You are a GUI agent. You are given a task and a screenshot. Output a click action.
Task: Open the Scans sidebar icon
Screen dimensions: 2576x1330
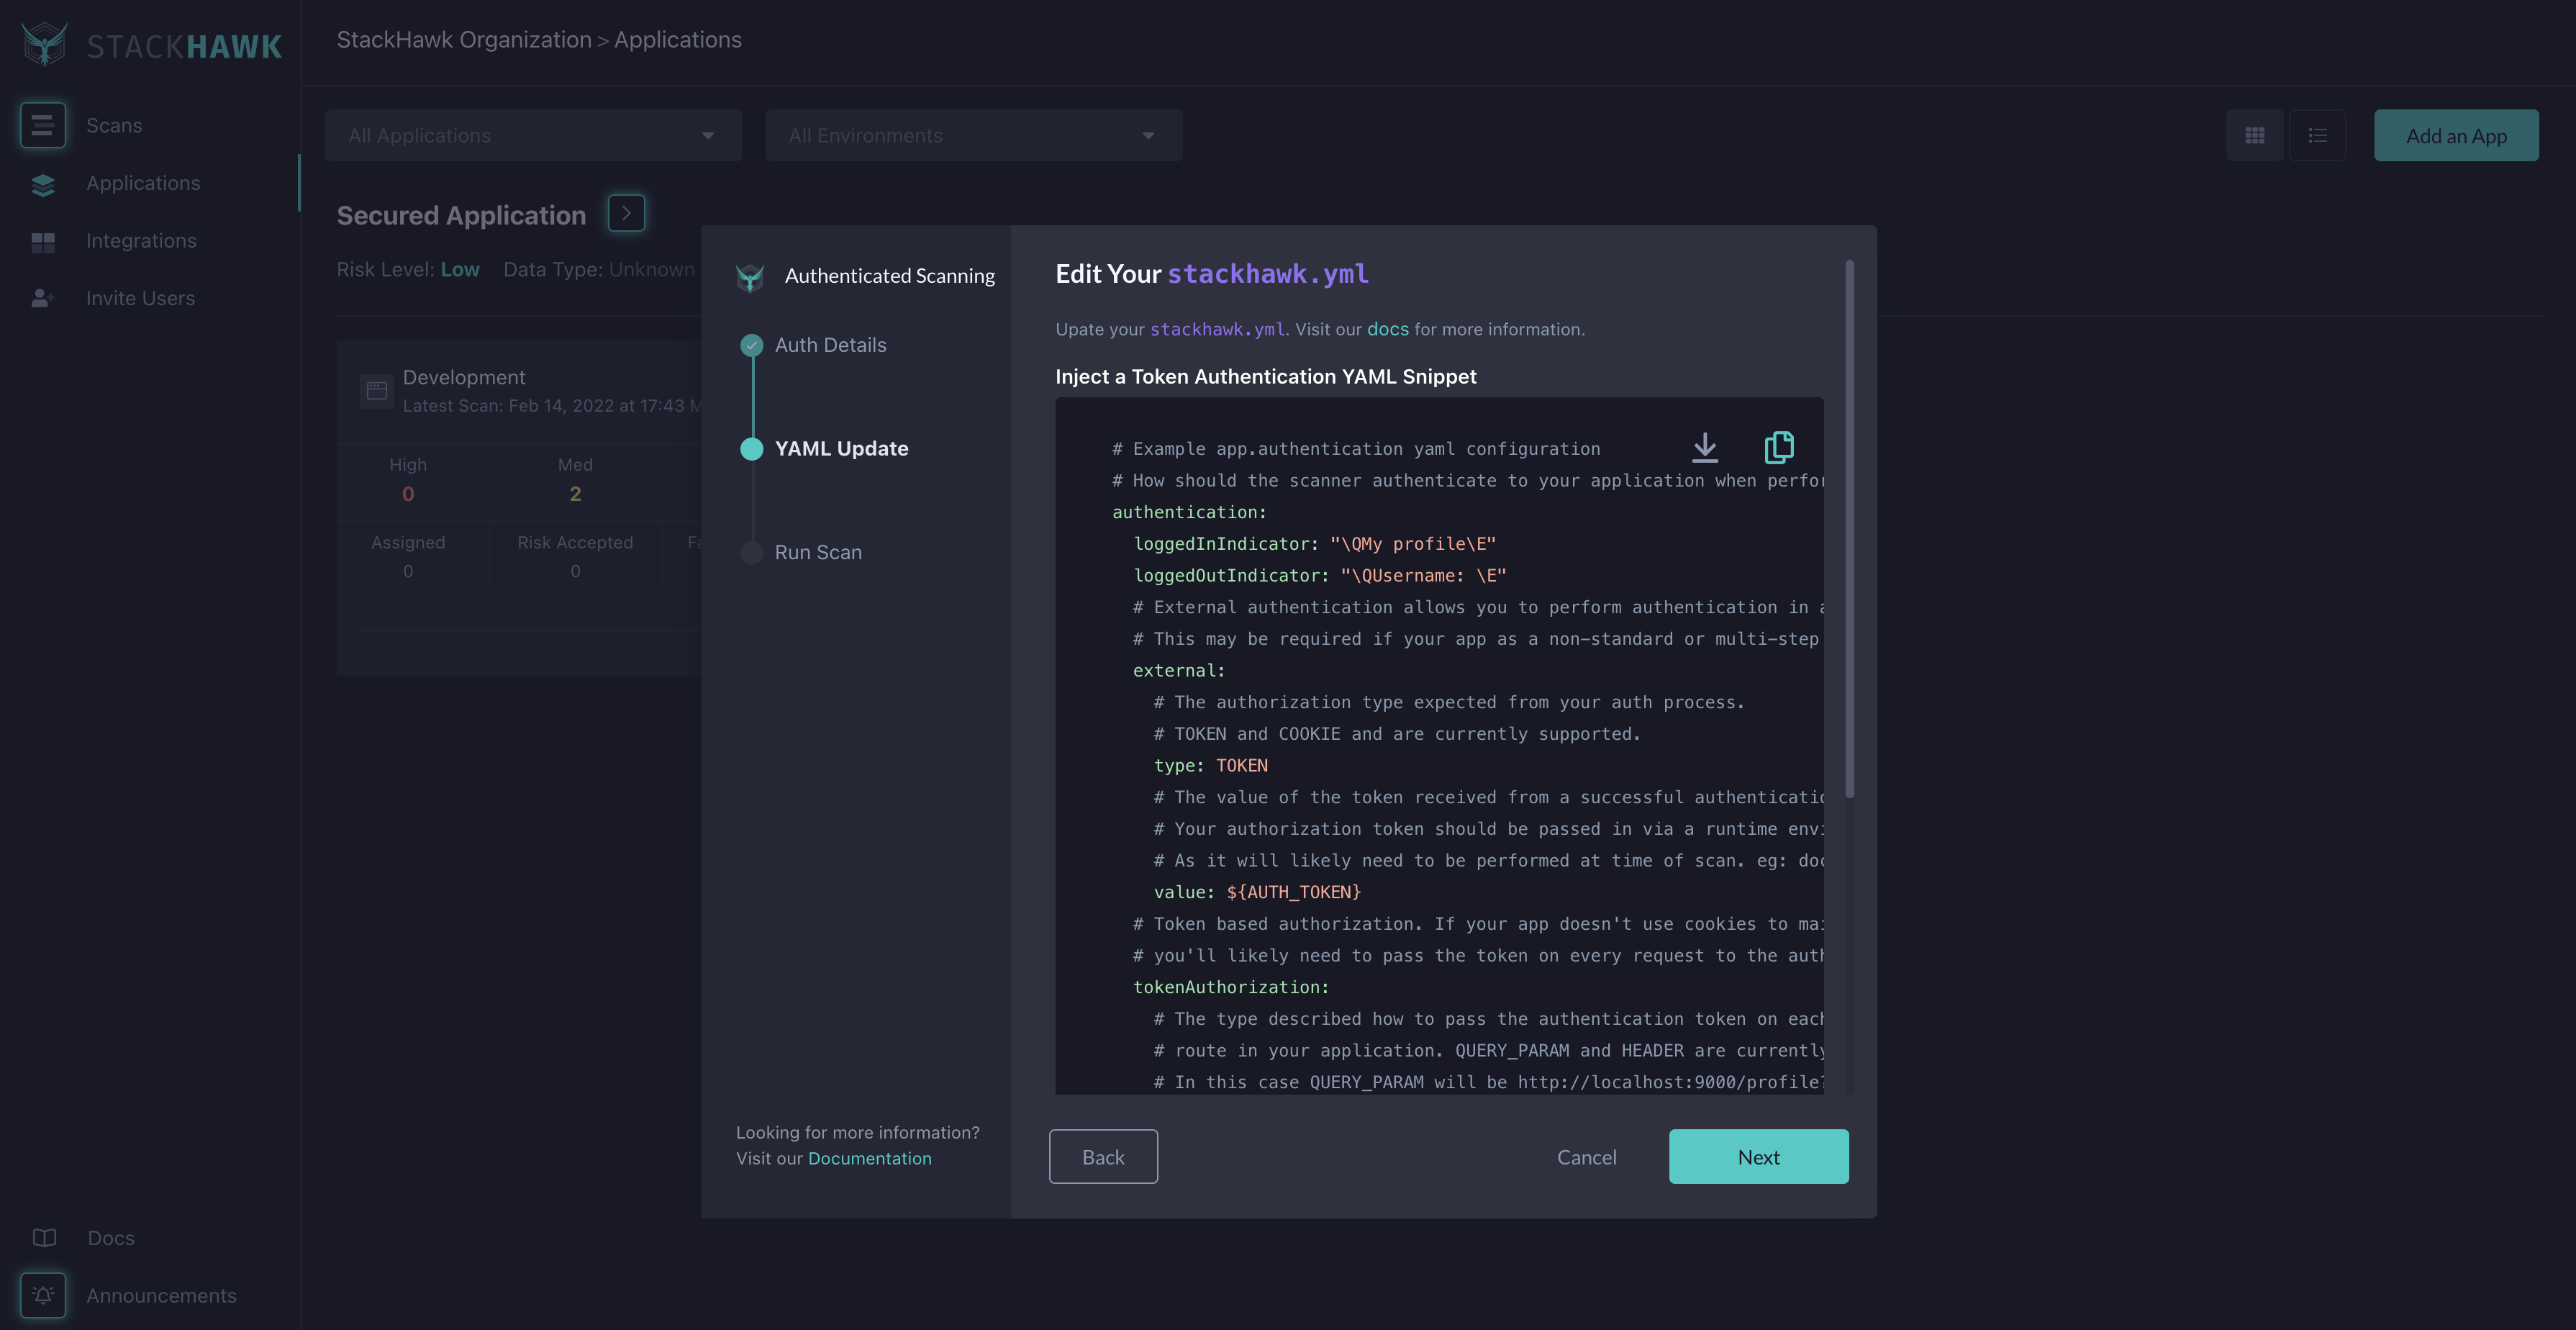[43, 125]
